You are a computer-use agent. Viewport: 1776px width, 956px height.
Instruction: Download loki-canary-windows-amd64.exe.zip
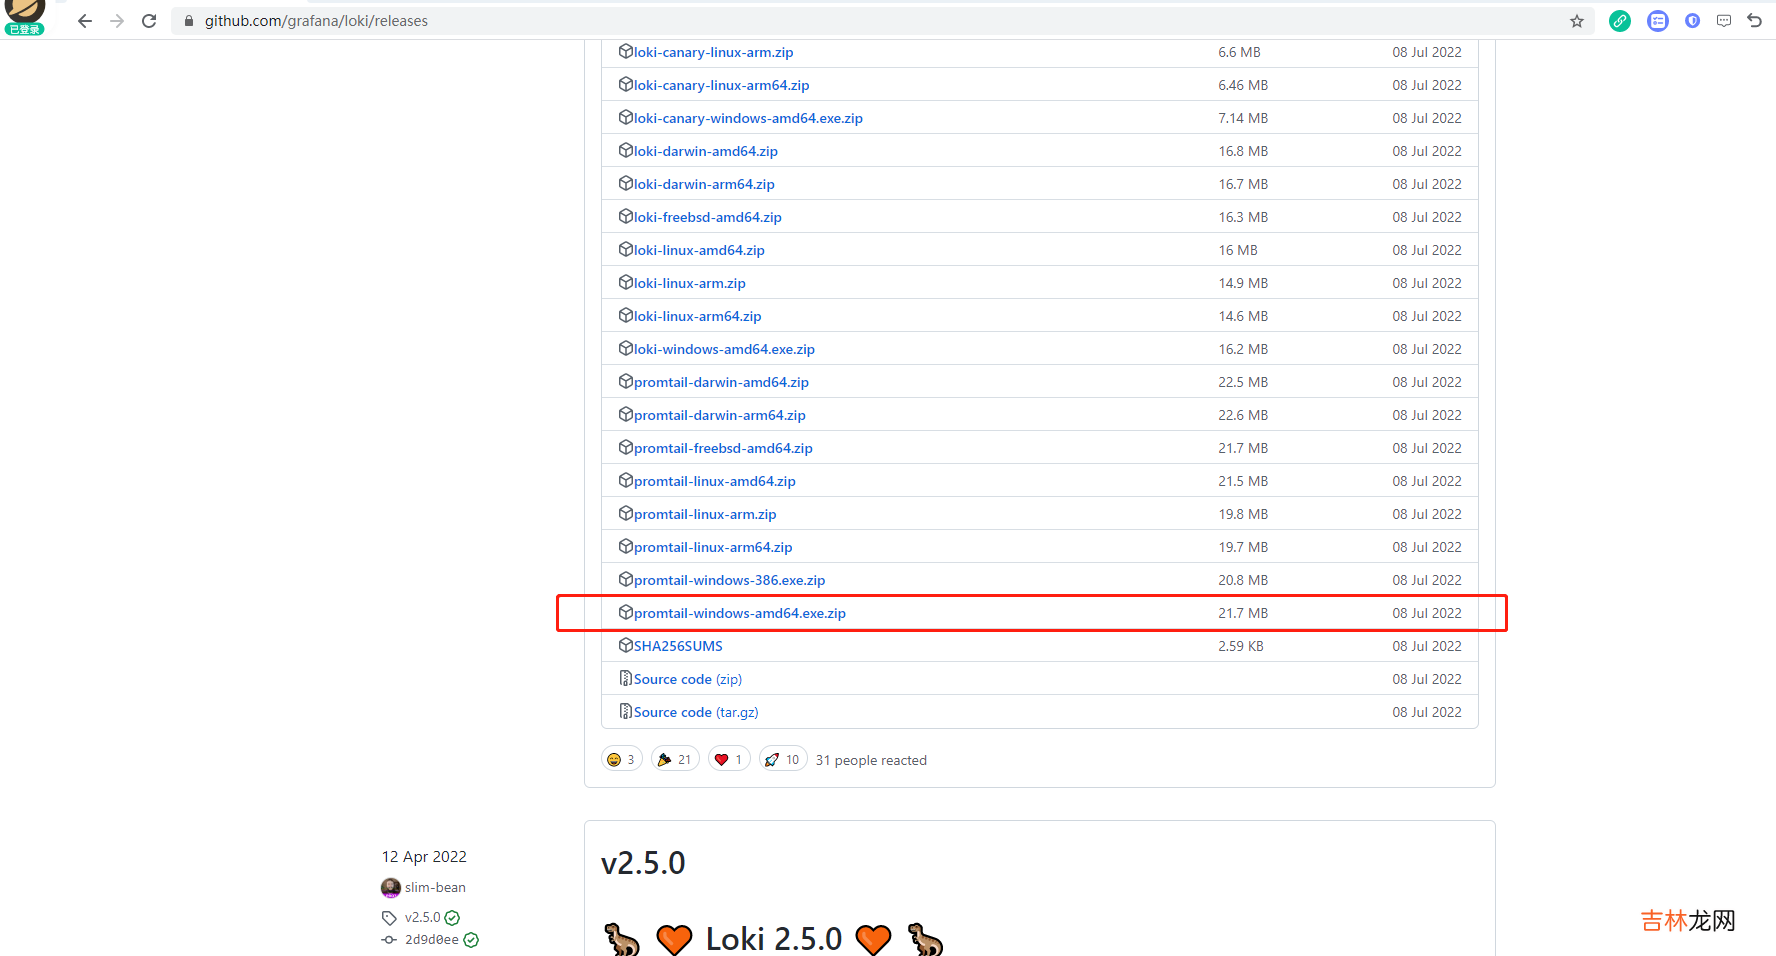[748, 118]
